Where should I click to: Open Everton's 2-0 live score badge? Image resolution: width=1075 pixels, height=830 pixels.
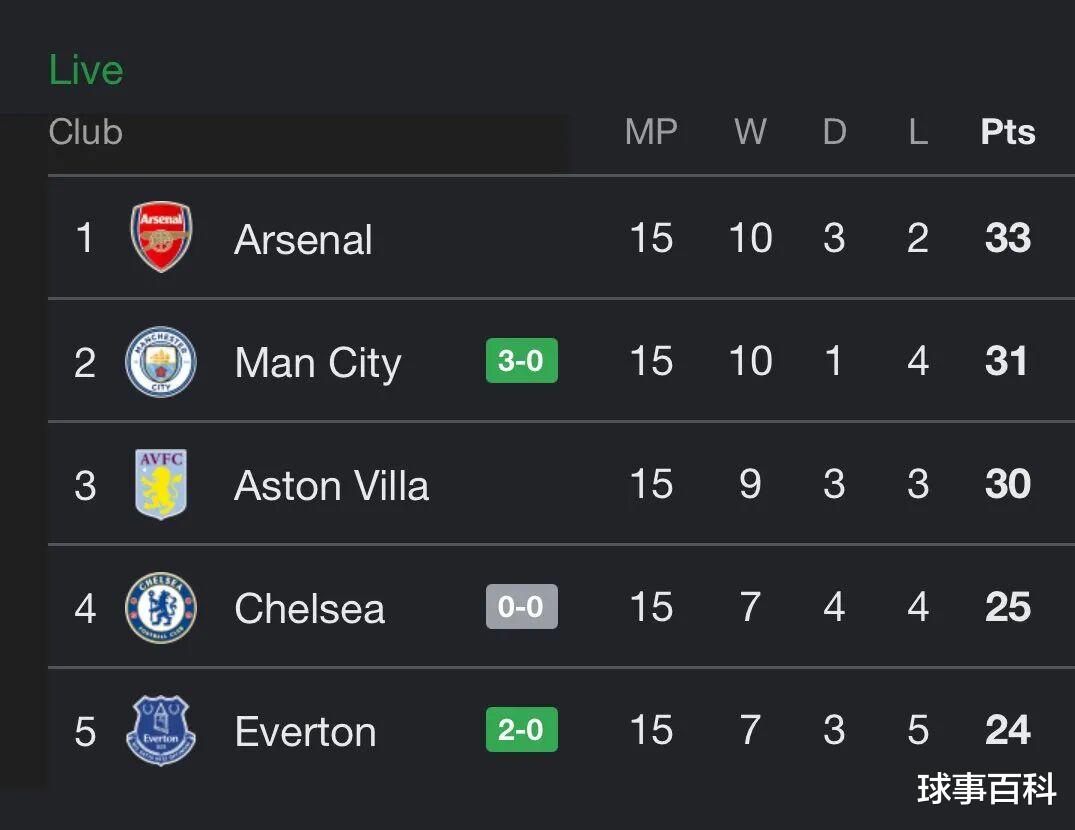click(521, 730)
